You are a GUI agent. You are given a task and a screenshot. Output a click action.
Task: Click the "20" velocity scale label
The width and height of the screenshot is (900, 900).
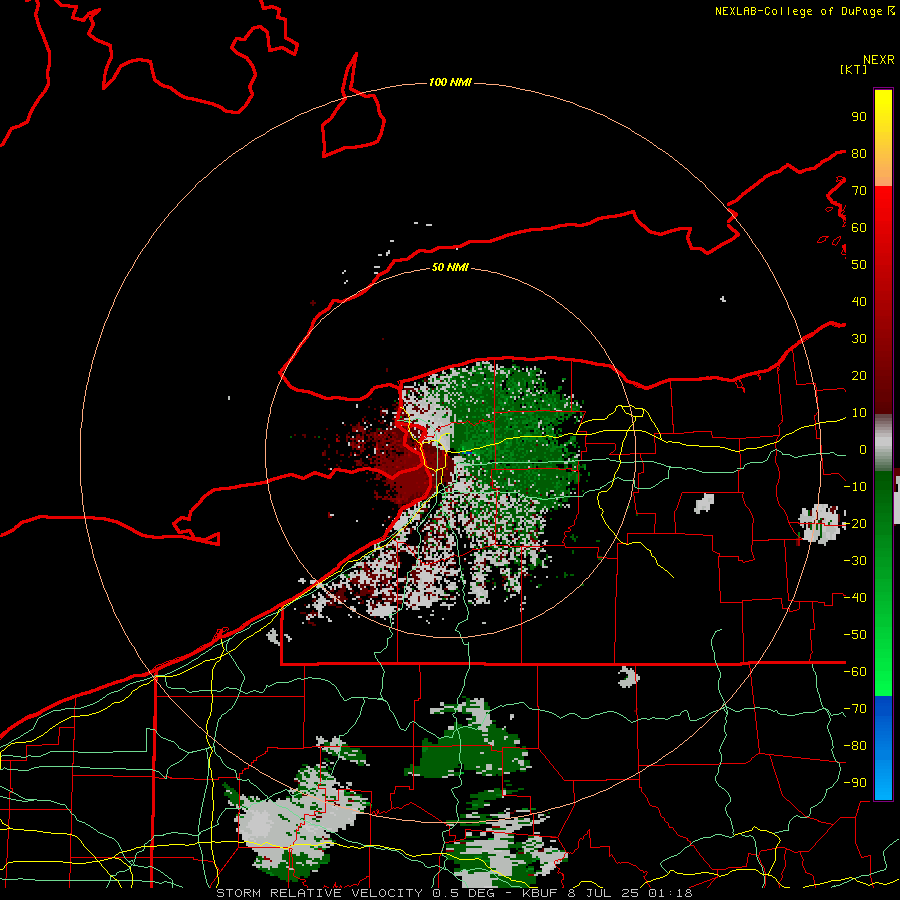click(859, 376)
